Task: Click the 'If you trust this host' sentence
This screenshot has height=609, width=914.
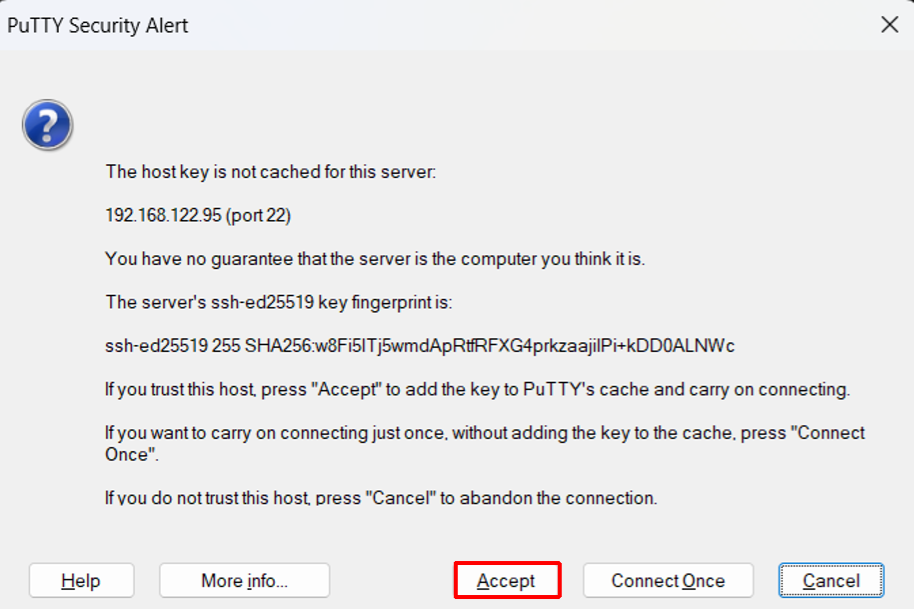Action: (x=477, y=390)
